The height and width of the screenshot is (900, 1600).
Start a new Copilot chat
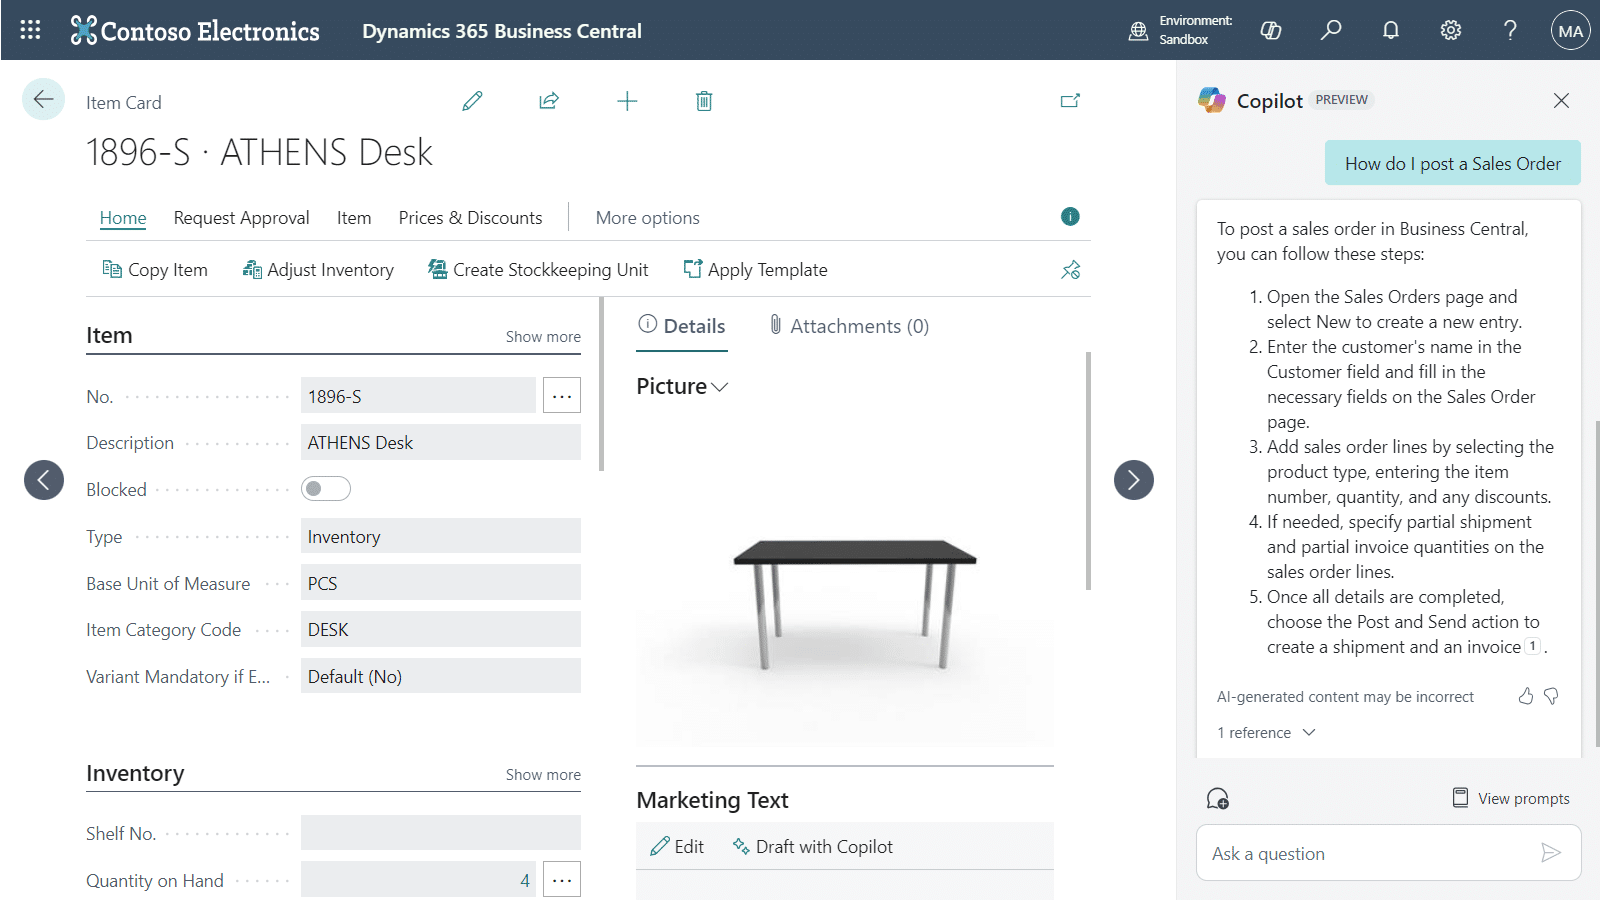(x=1218, y=798)
